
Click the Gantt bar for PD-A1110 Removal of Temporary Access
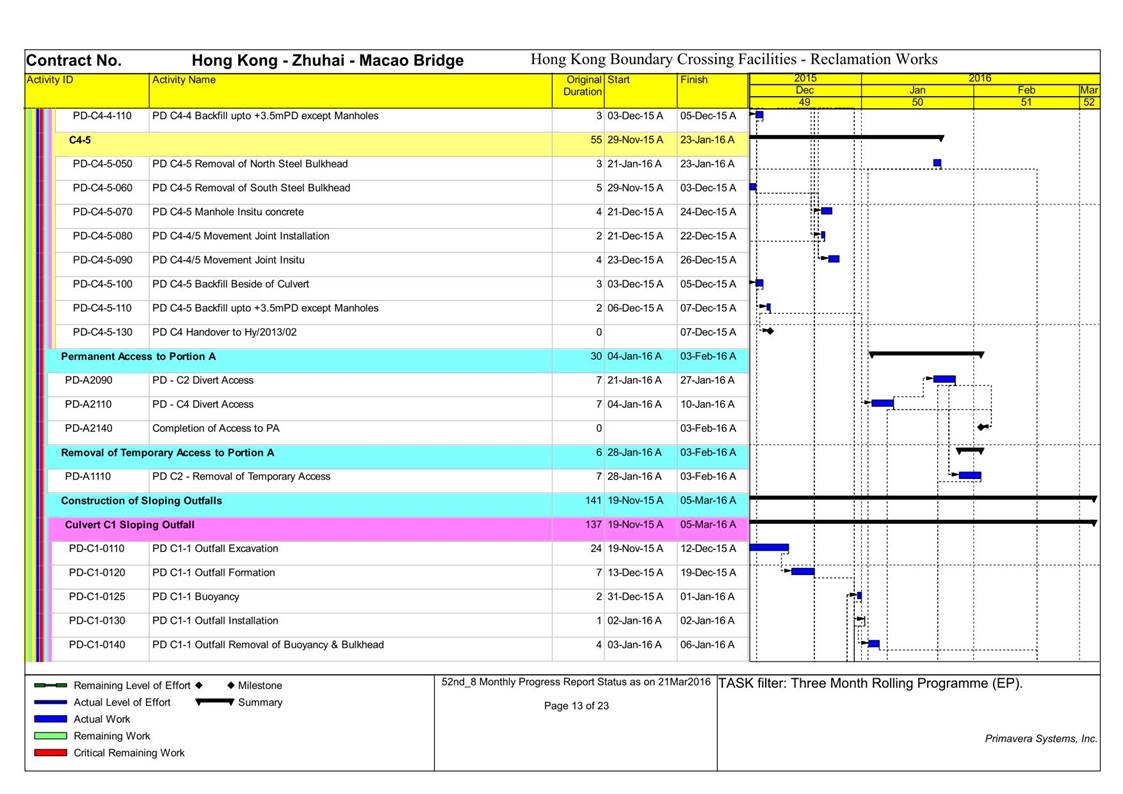(x=970, y=475)
